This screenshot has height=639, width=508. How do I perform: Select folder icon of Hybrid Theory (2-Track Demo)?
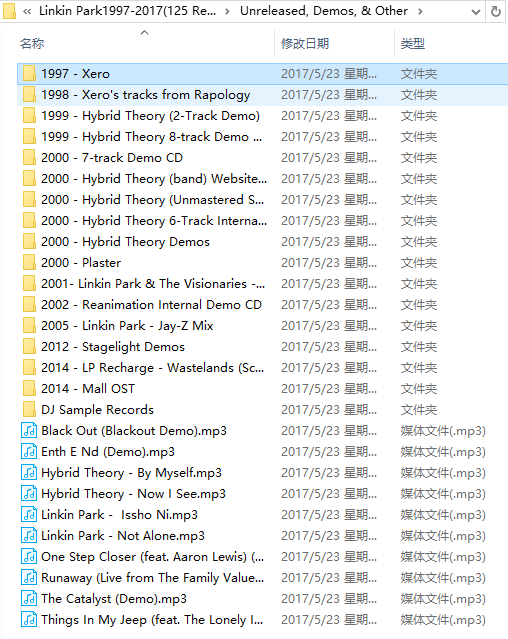[x=29, y=116]
